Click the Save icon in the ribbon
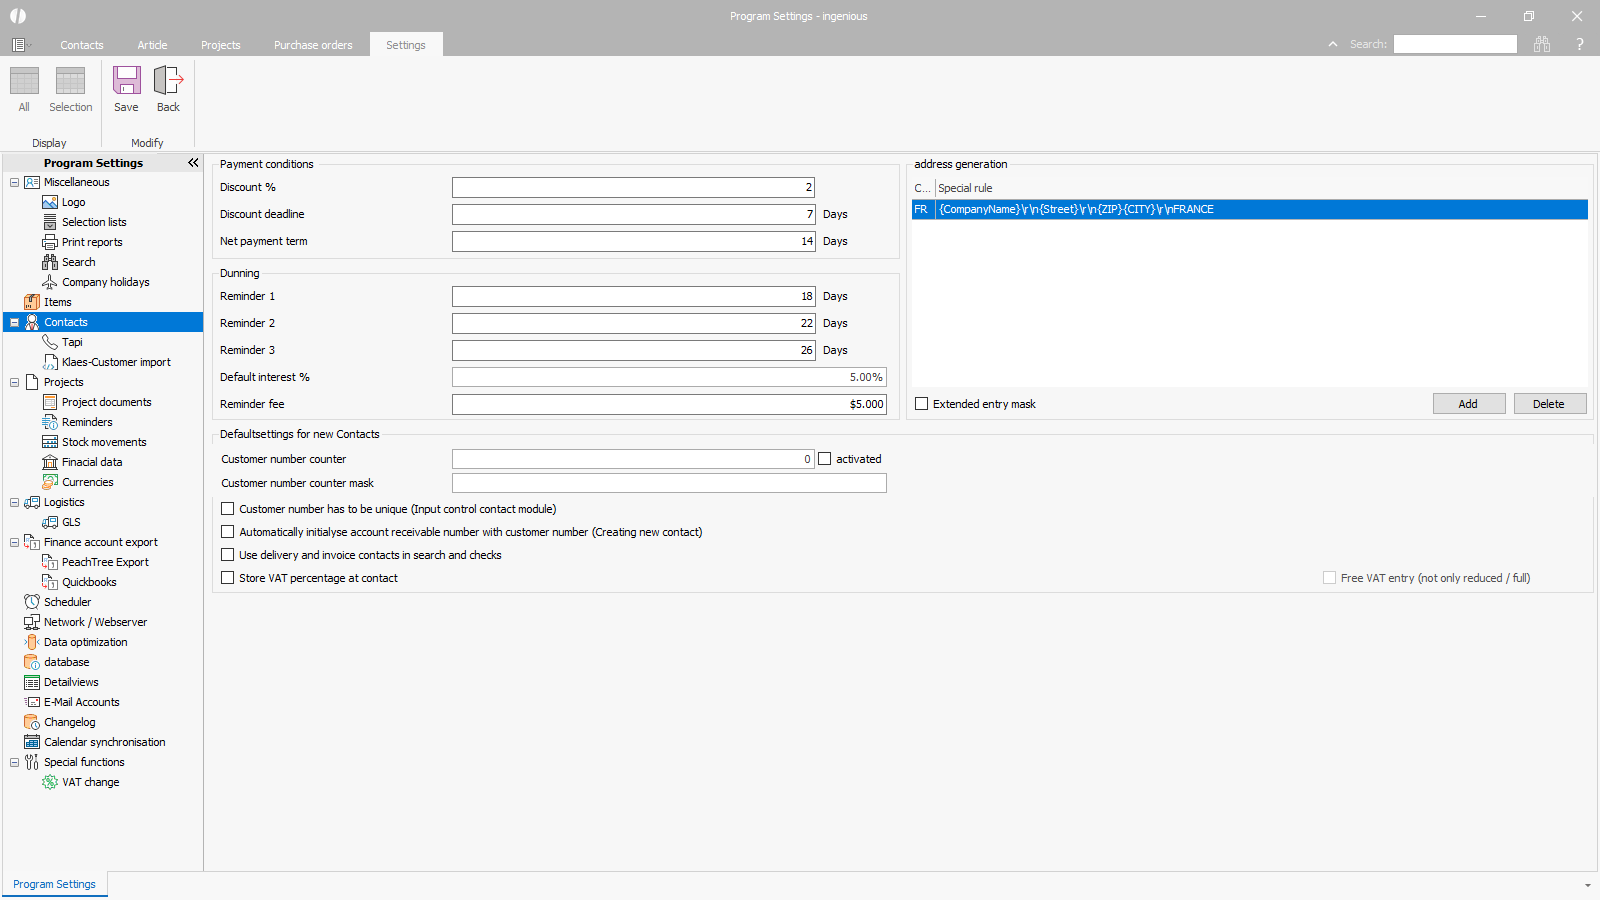1600x900 pixels. click(126, 81)
